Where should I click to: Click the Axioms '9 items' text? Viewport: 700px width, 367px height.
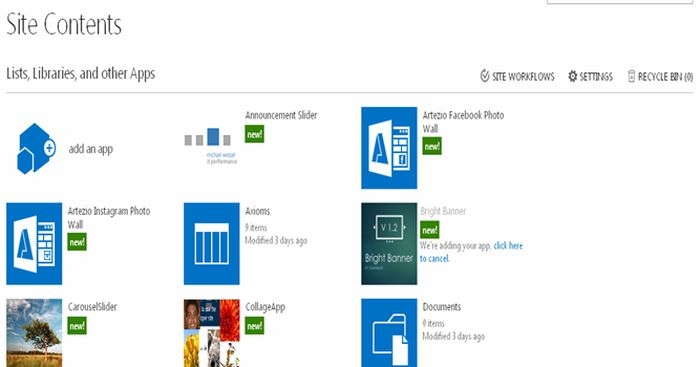256,228
